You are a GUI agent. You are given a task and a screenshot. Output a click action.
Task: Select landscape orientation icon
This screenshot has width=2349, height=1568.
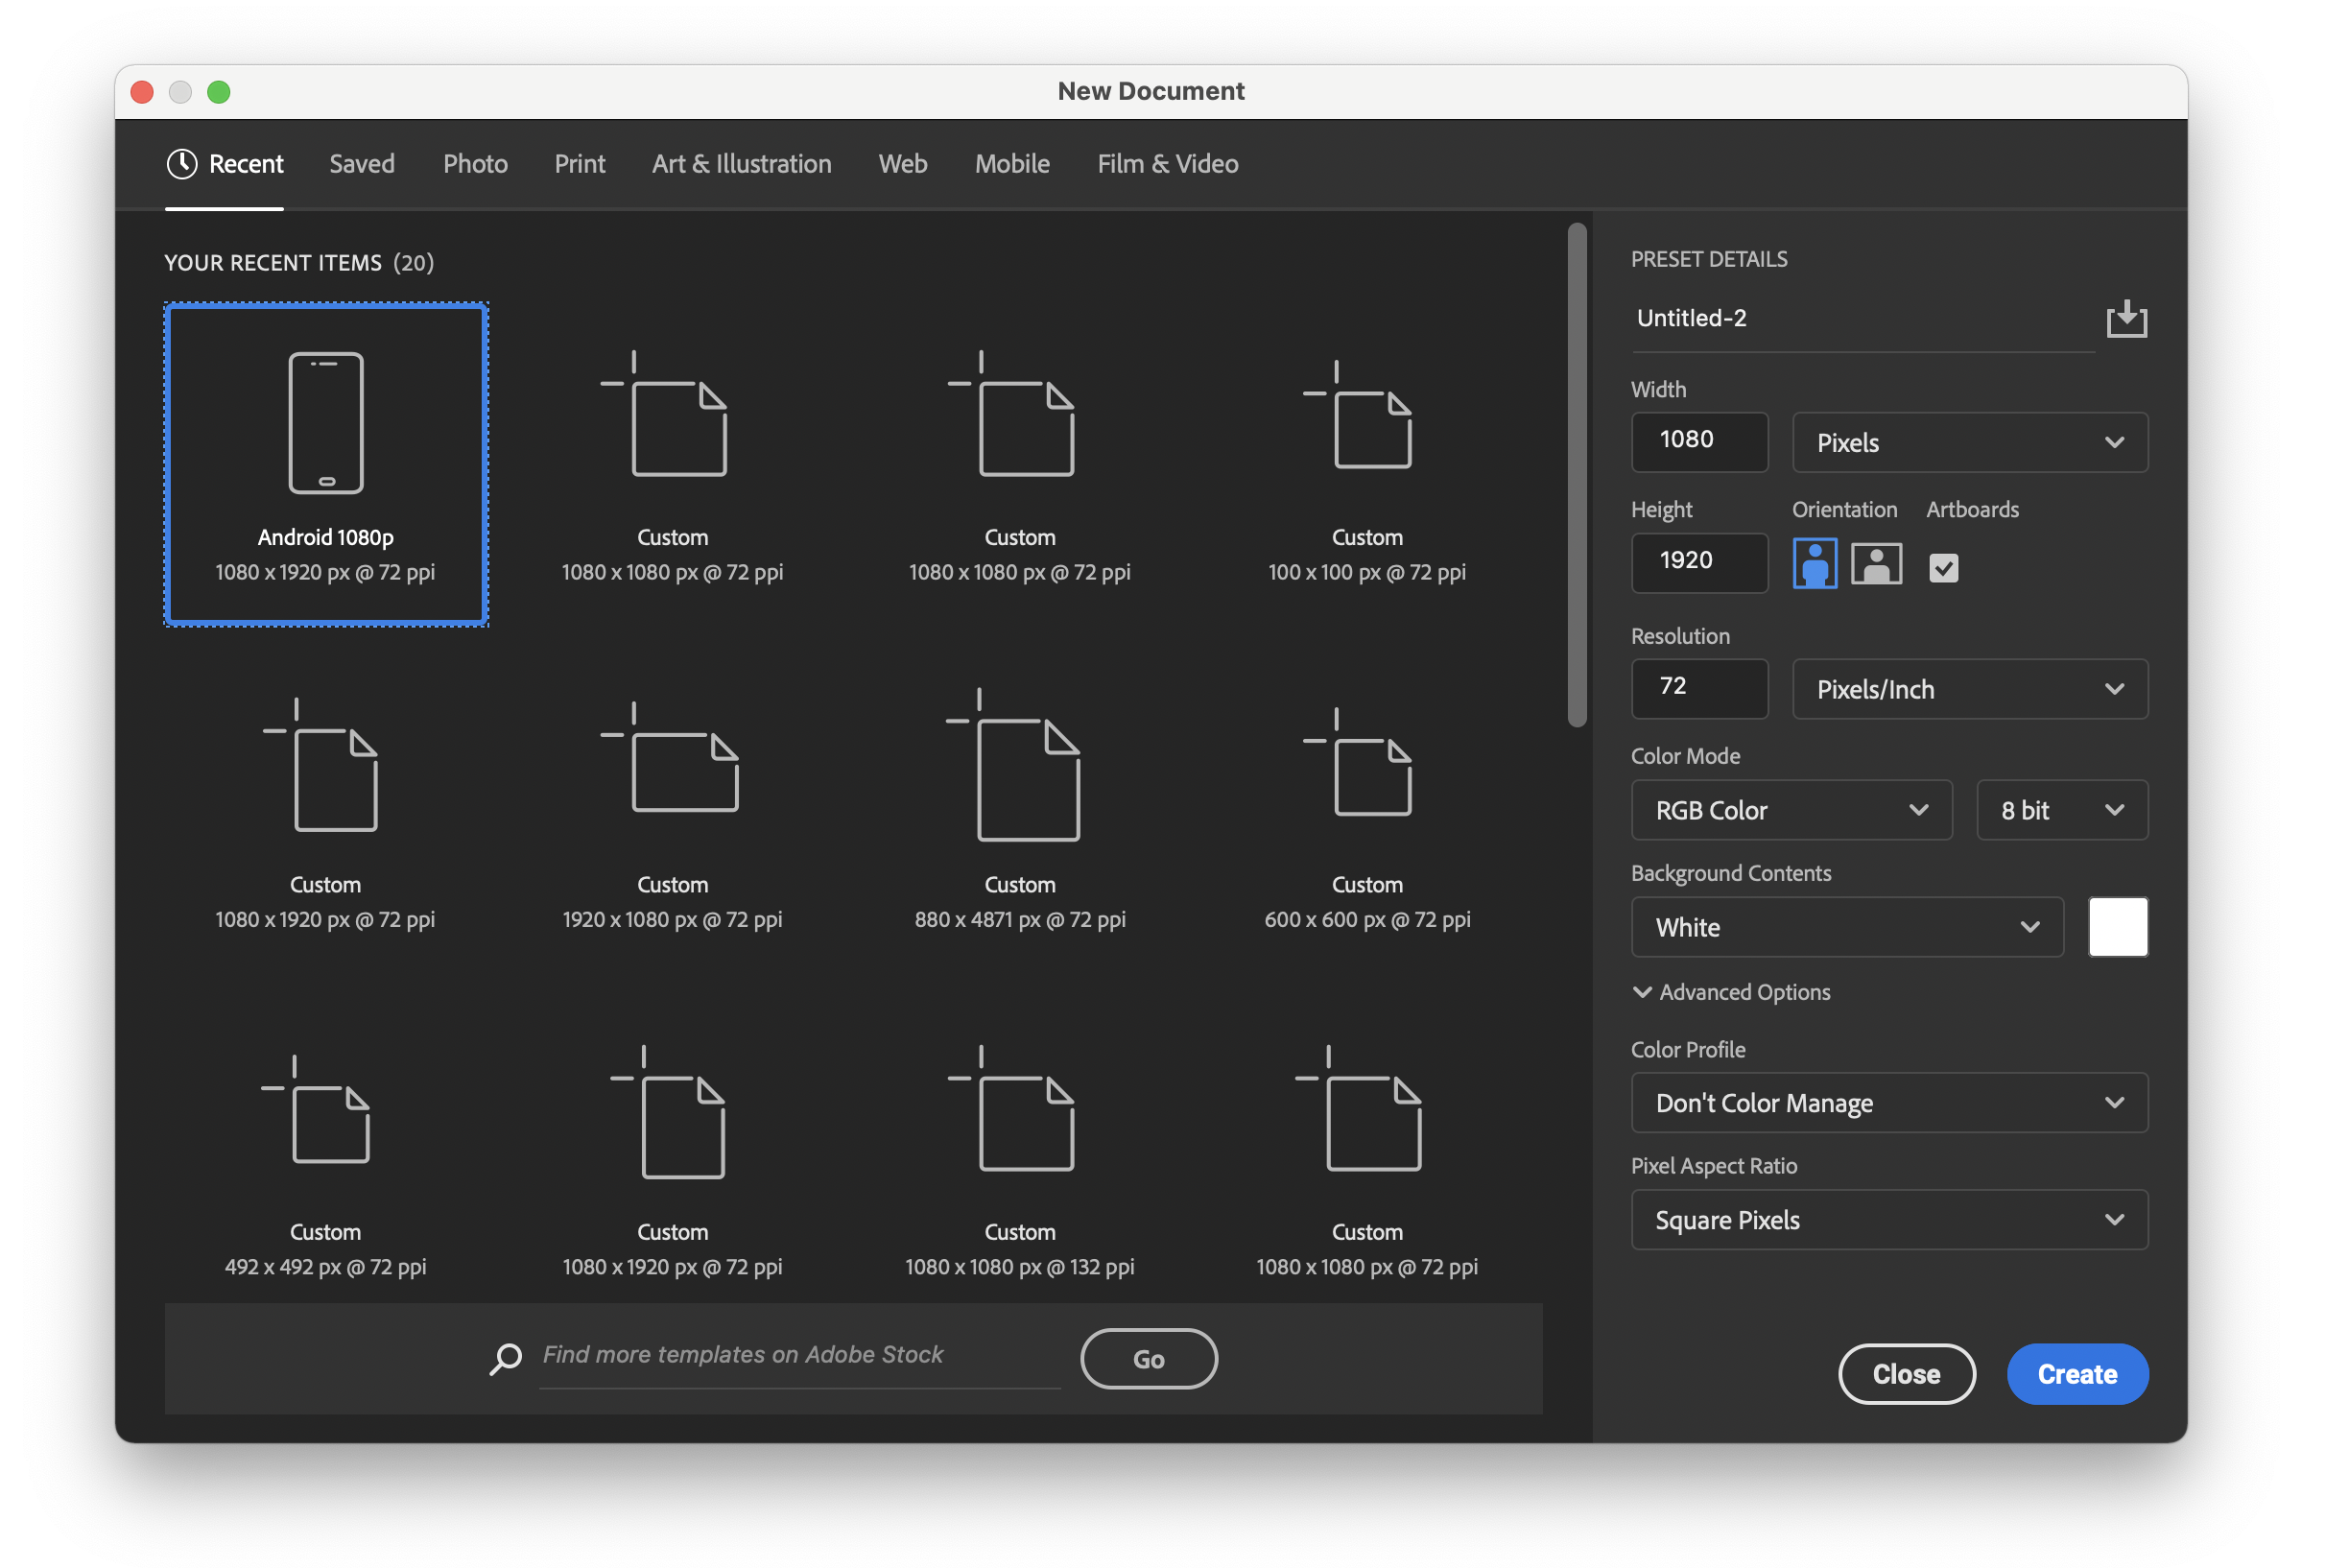click(x=1875, y=564)
